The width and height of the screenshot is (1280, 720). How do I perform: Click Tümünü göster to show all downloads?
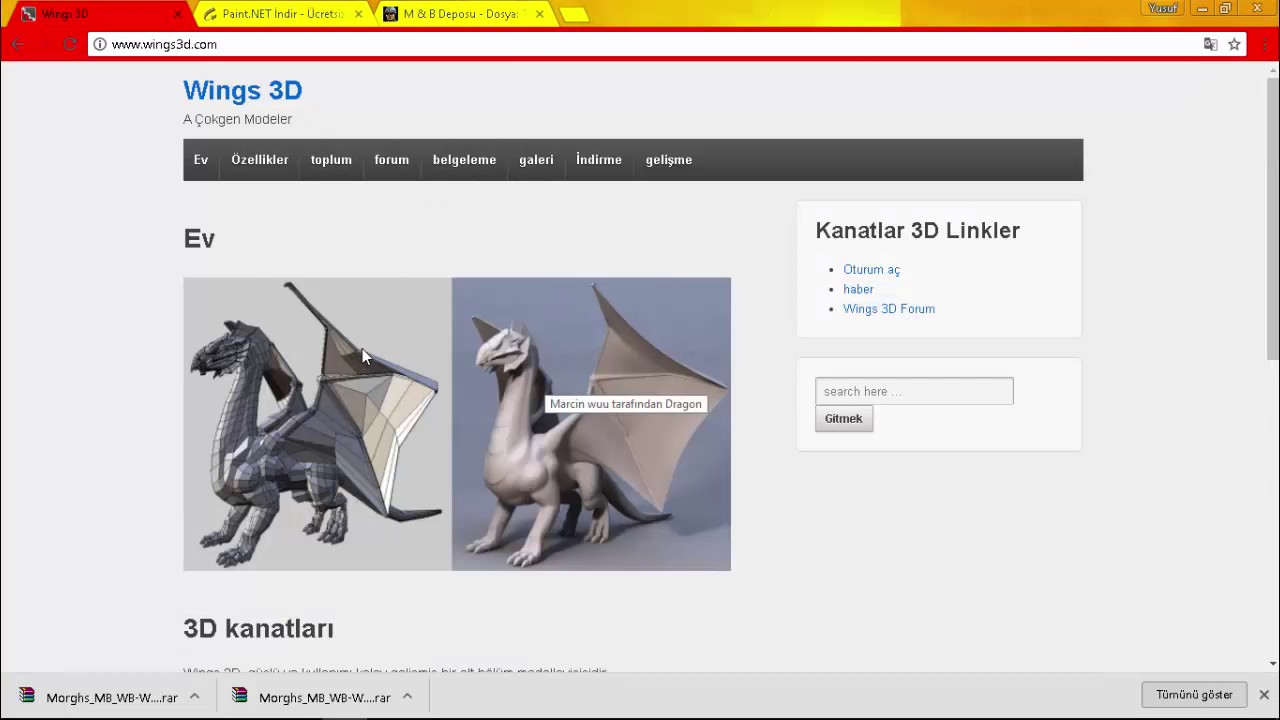pos(1194,695)
